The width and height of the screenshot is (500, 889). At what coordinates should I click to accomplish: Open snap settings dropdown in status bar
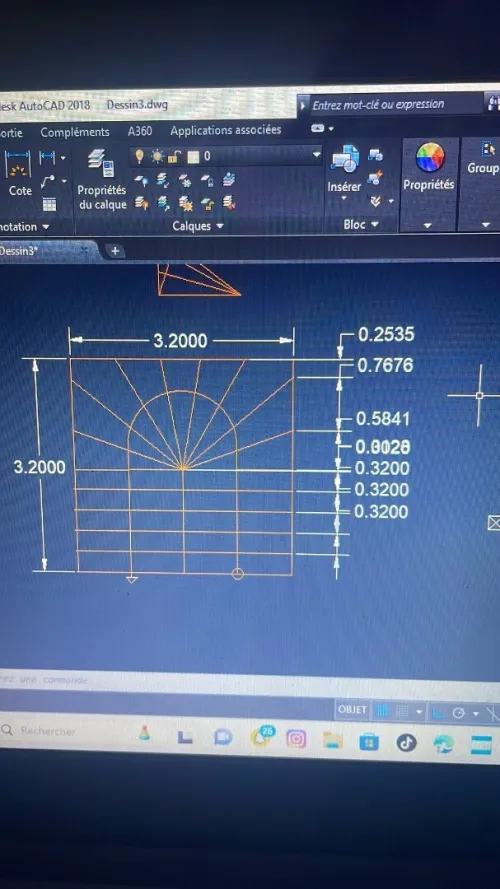419,712
